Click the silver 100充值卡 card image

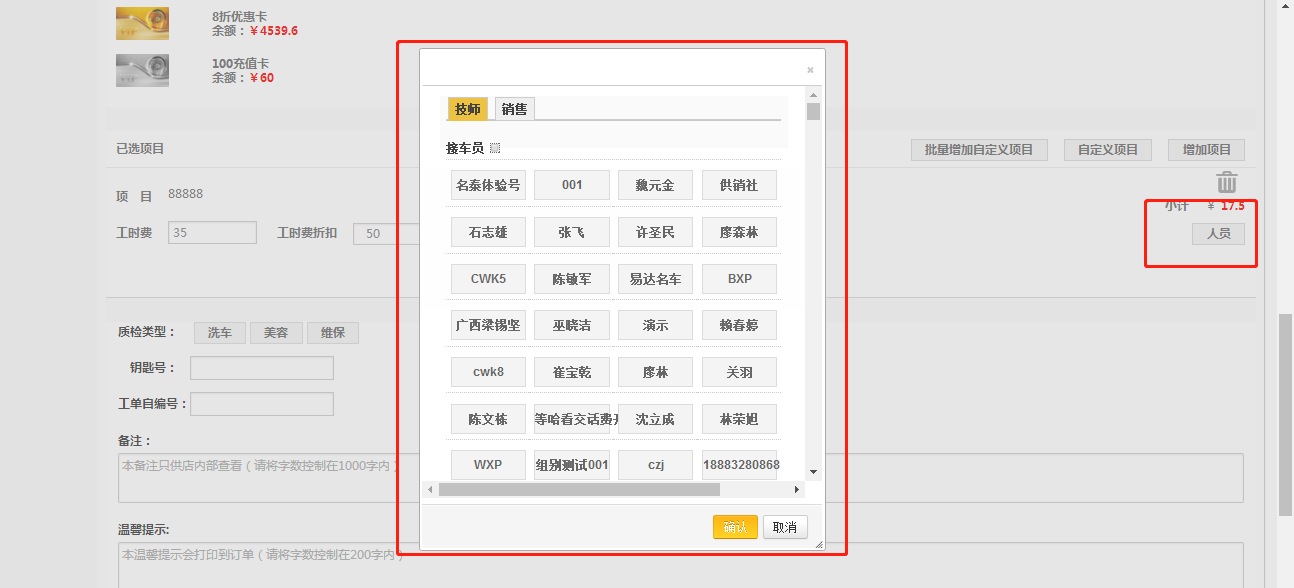pos(142,70)
